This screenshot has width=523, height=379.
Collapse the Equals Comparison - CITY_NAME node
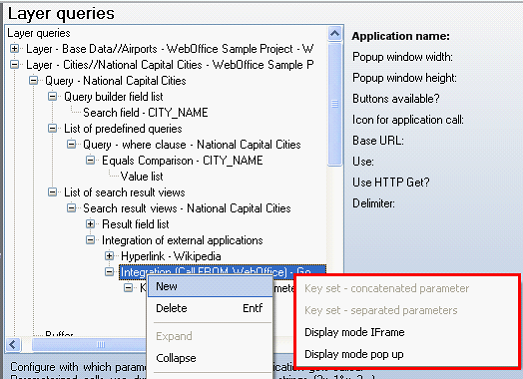(x=90, y=160)
